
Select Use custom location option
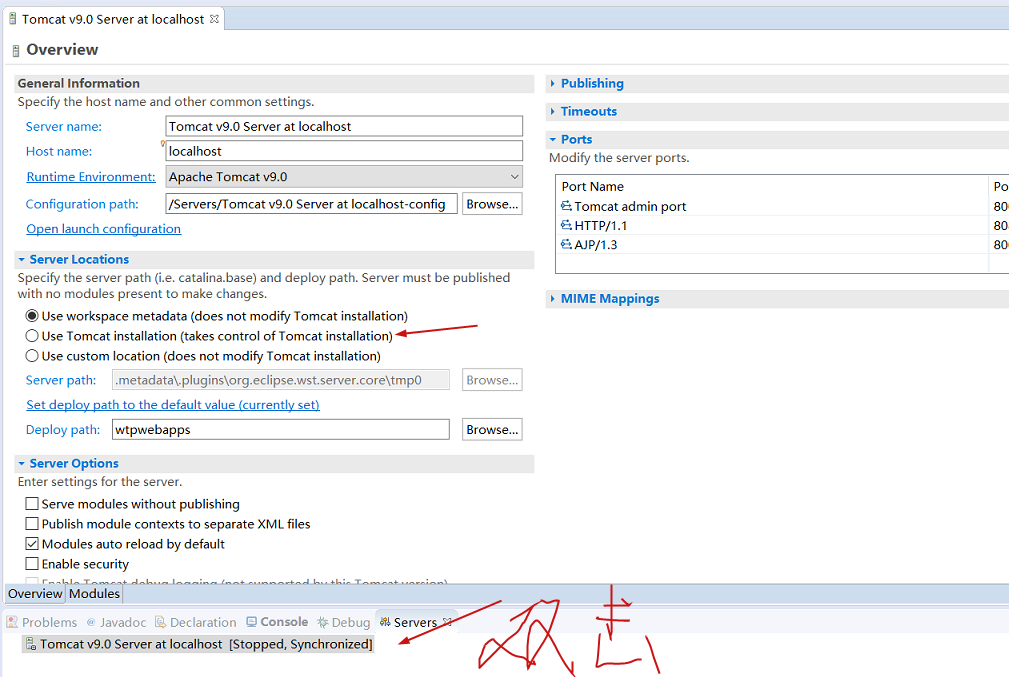(x=32, y=356)
